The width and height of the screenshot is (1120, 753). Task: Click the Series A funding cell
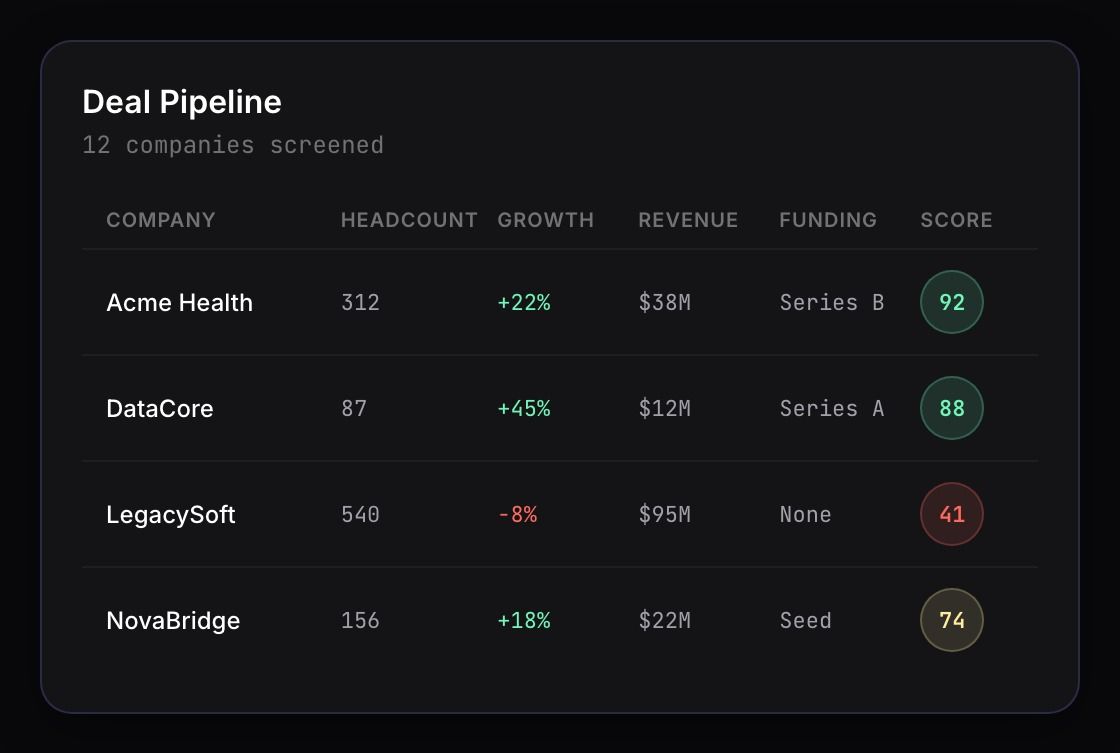831,408
